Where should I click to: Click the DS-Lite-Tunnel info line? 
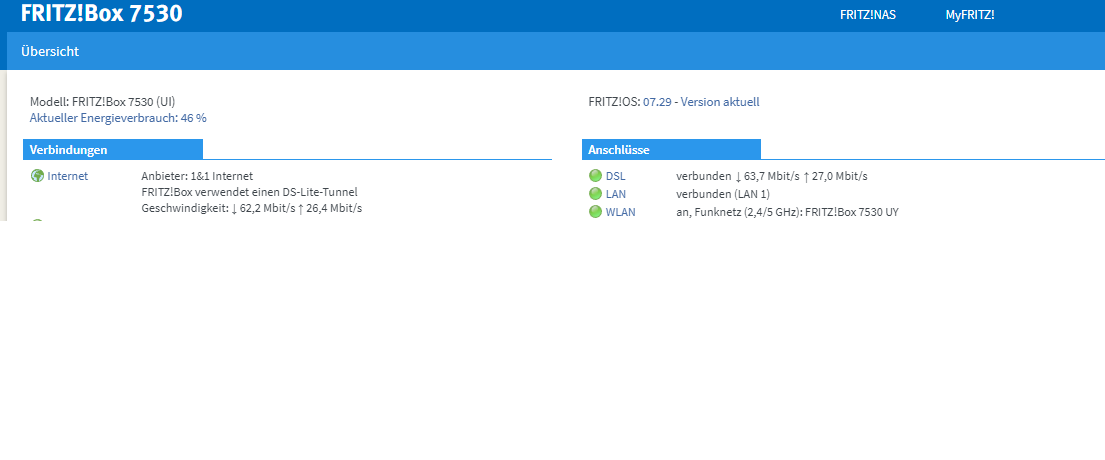point(249,192)
